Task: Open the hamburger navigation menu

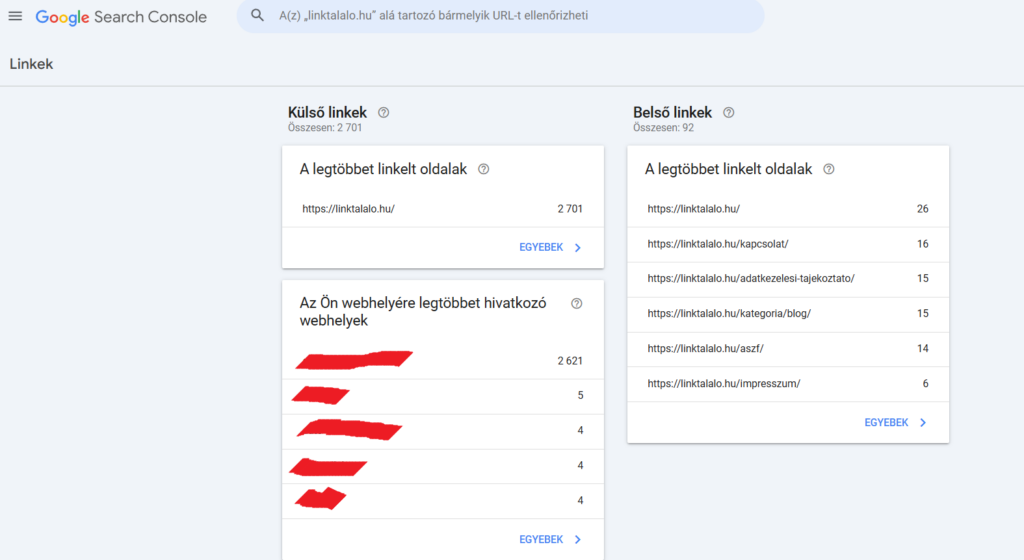Action: pyautogui.click(x=15, y=16)
